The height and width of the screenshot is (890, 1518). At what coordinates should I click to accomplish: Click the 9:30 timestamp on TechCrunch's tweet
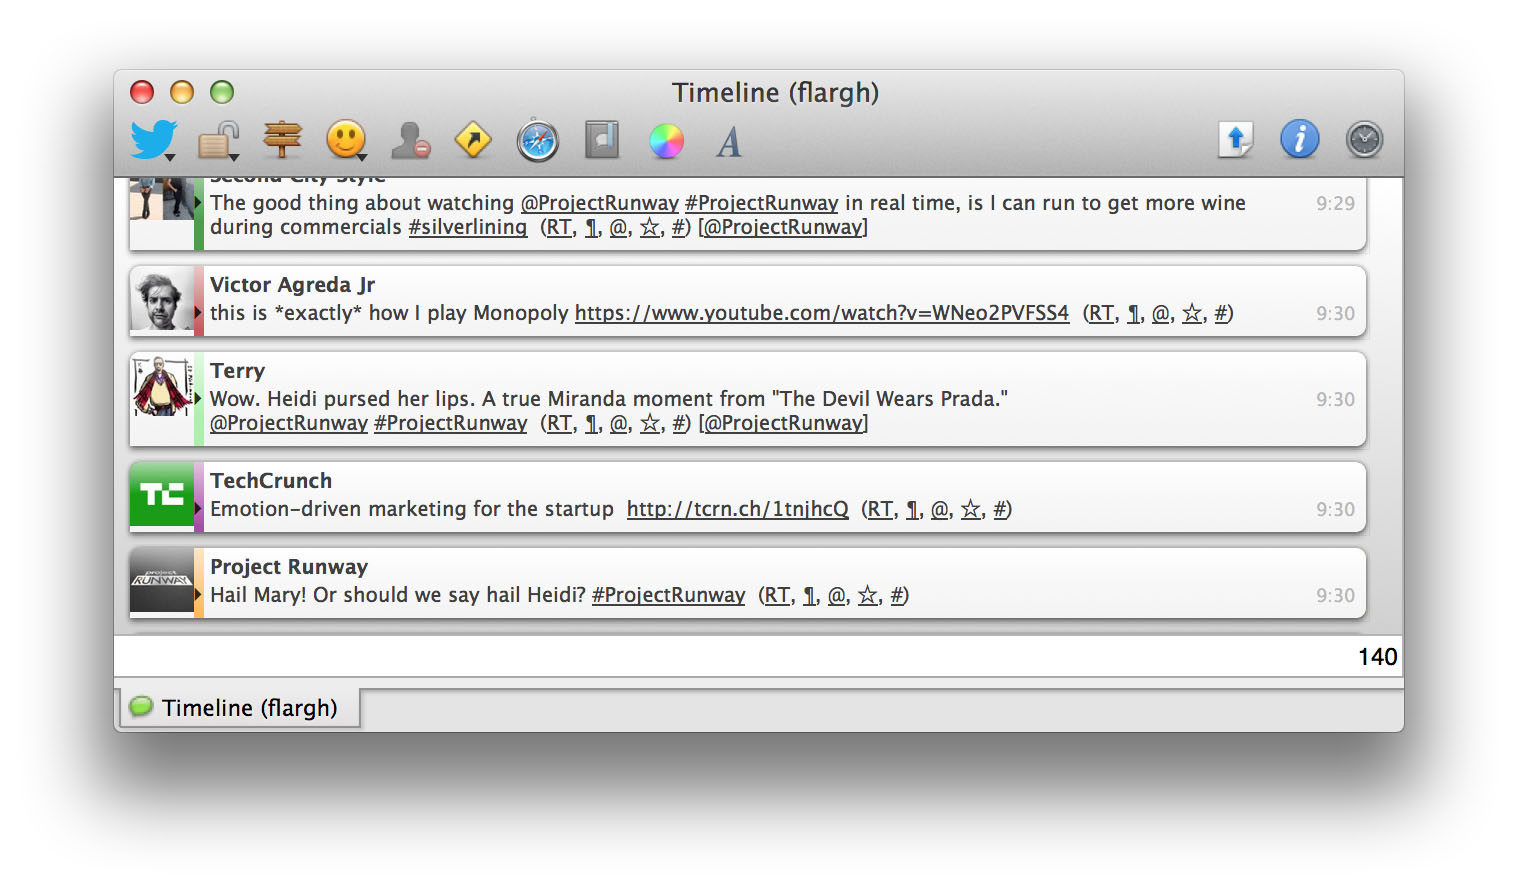1335,509
